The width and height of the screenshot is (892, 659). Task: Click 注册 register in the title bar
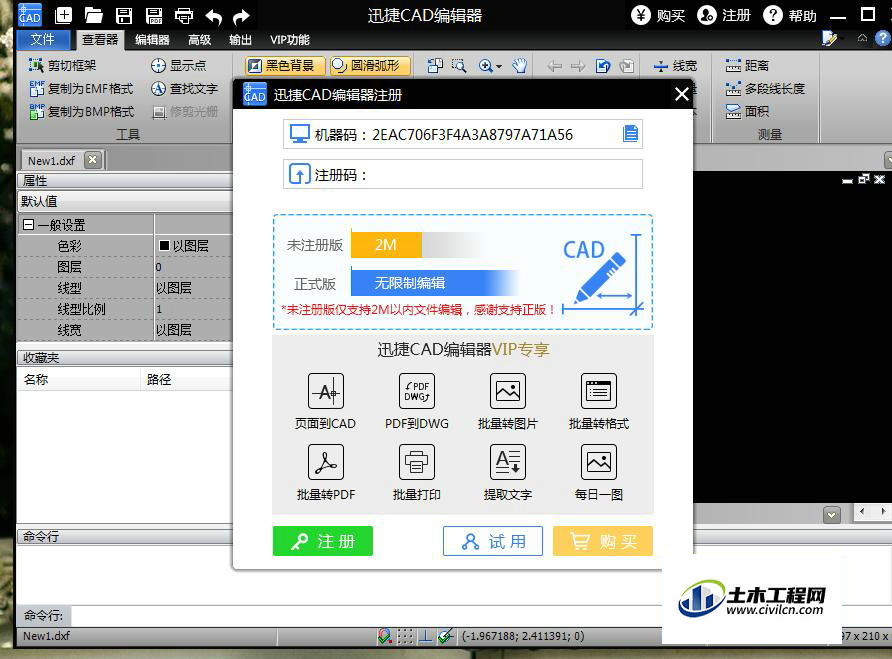pos(724,15)
